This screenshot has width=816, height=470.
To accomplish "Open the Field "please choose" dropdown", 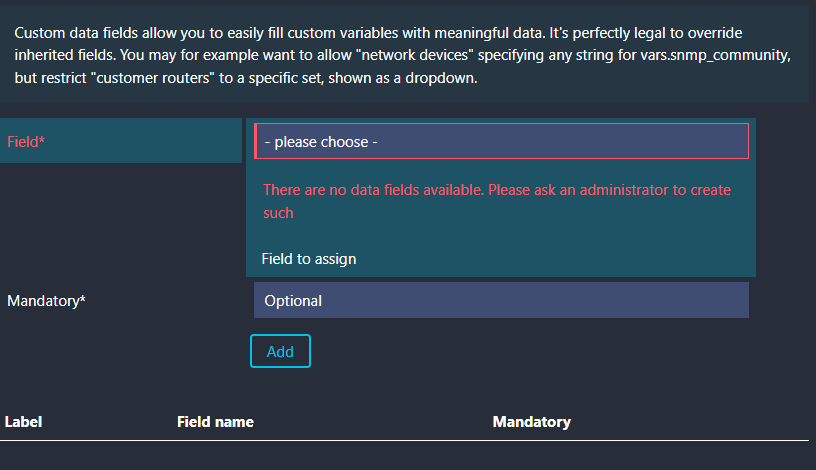I will click(500, 142).
